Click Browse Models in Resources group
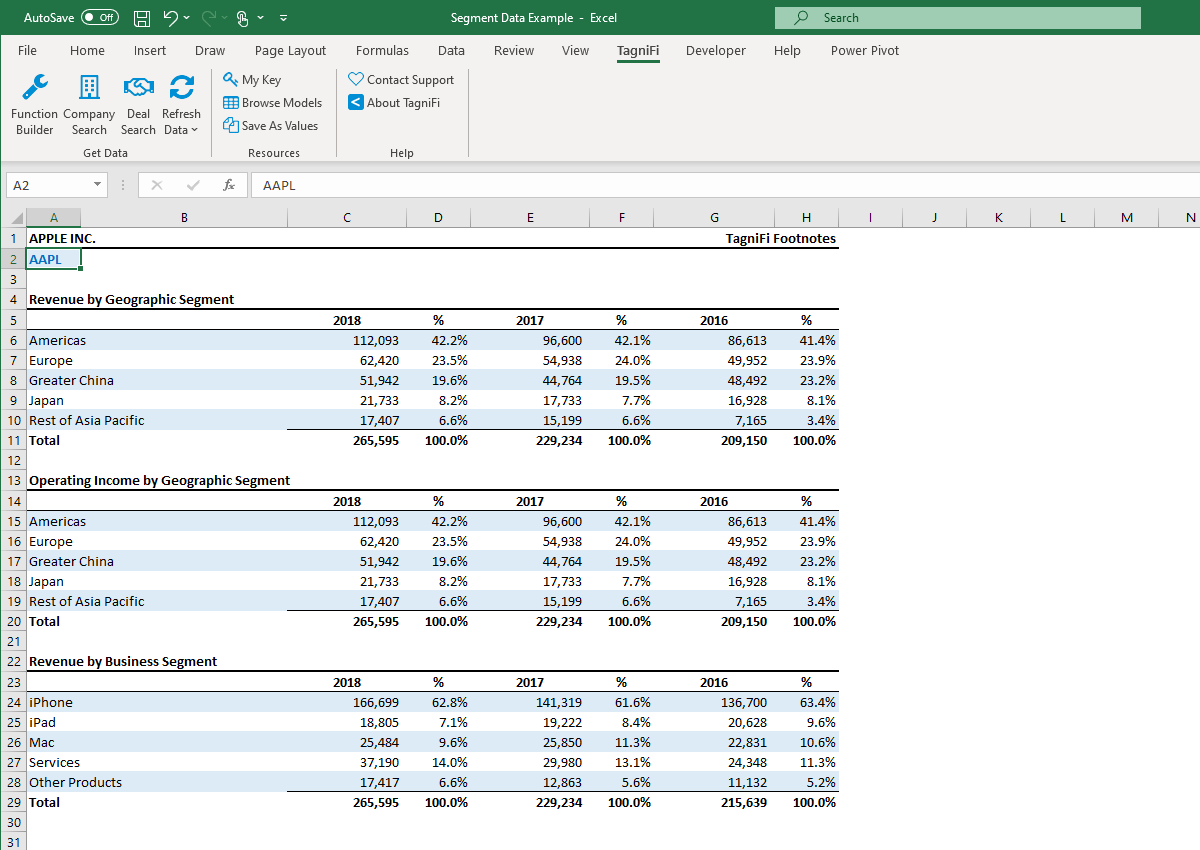1200x850 pixels. pos(273,102)
